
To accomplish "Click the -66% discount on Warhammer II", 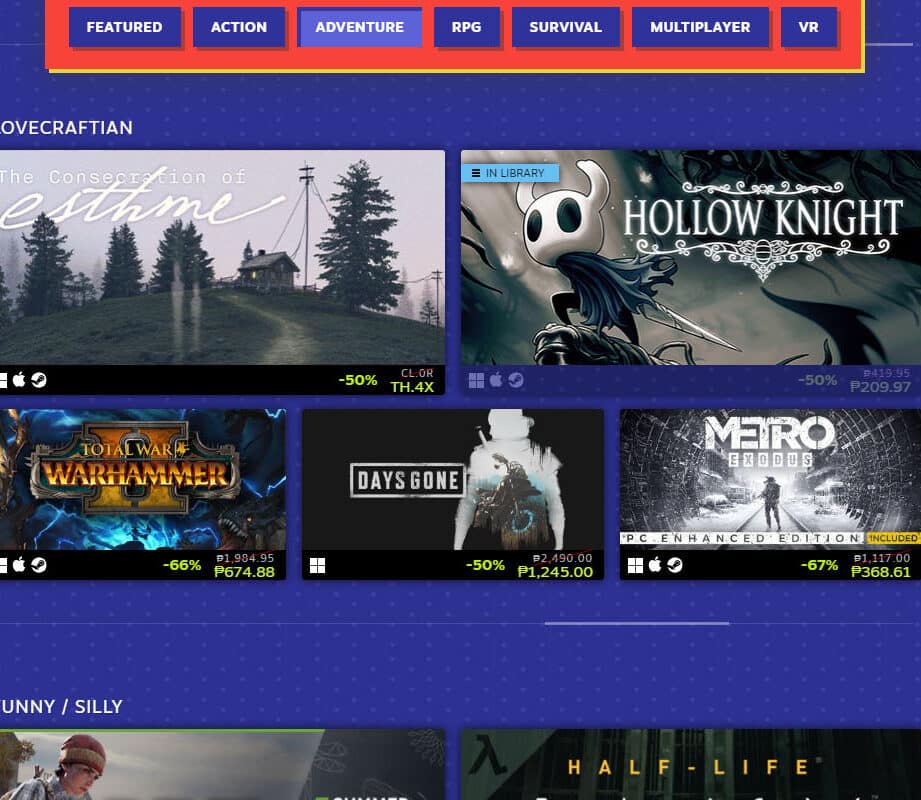I will [x=182, y=565].
